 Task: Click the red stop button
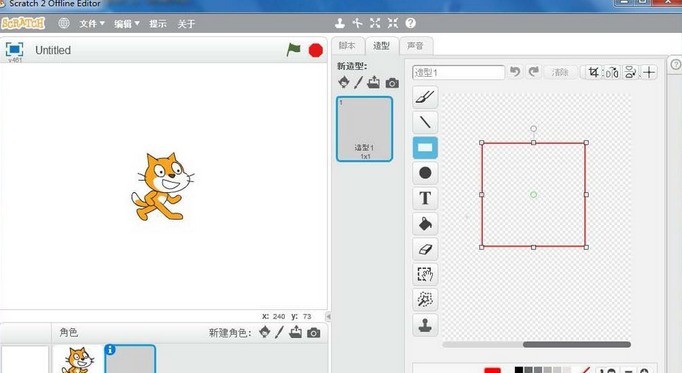316,50
